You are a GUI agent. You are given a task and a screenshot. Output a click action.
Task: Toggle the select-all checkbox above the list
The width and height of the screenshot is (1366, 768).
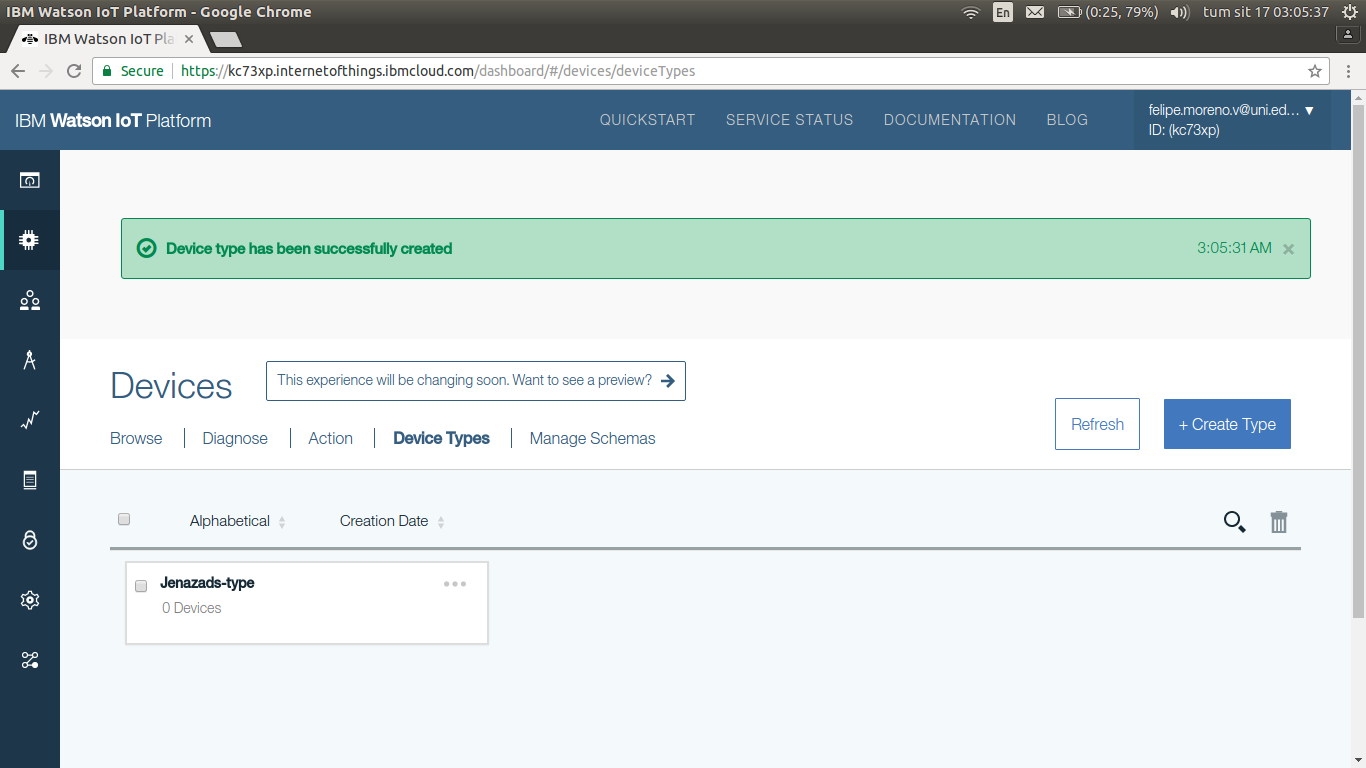(x=124, y=519)
